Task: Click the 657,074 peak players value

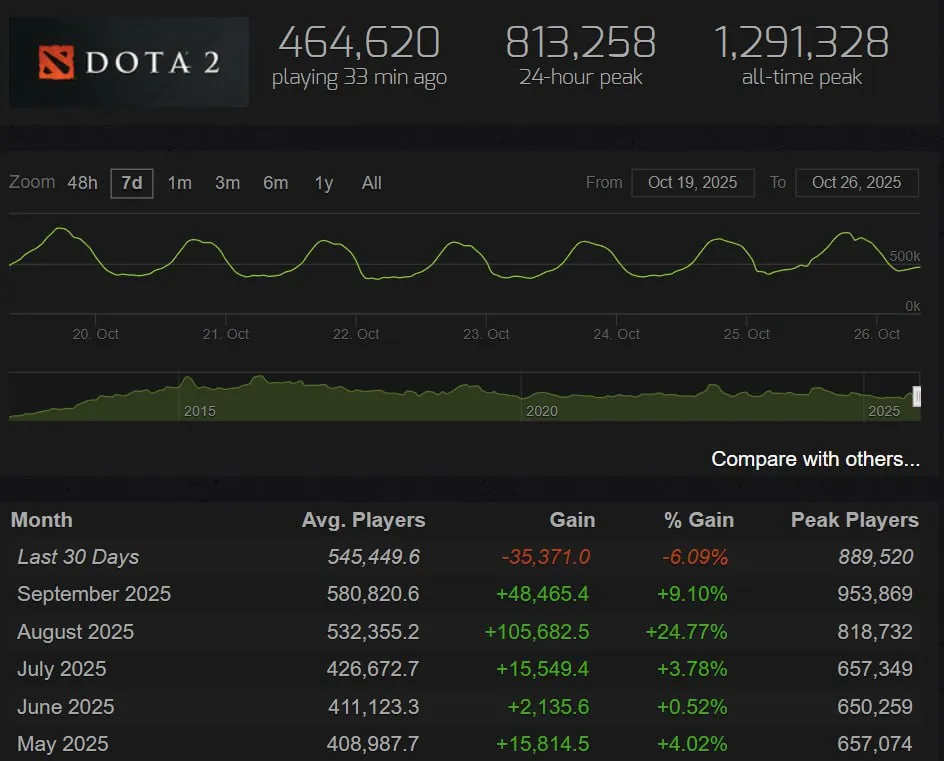Action: (875, 744)
